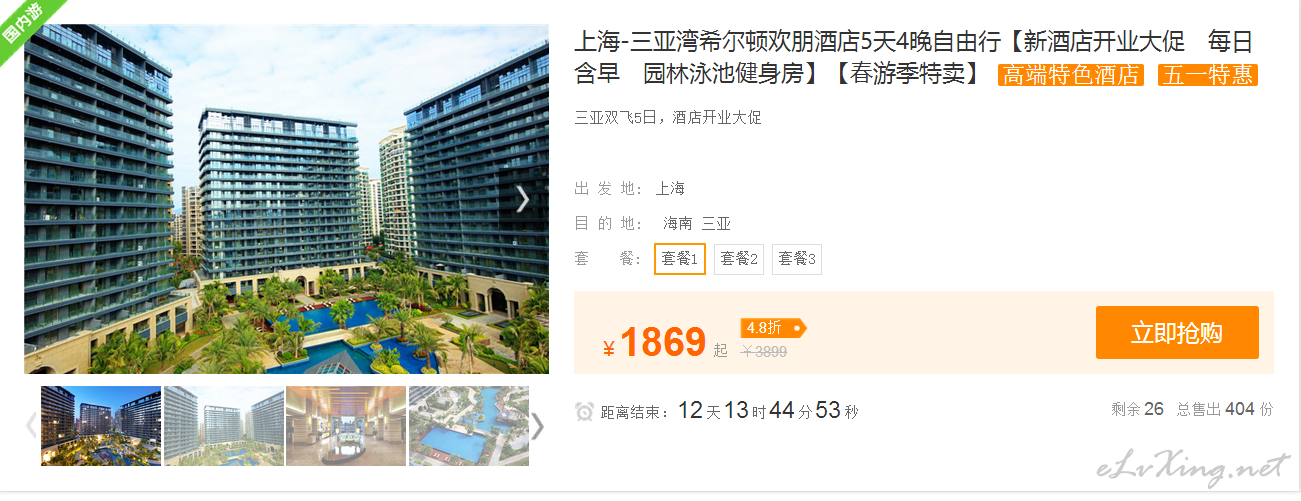Select the aerial pool view thumbnail

point(469,426)
